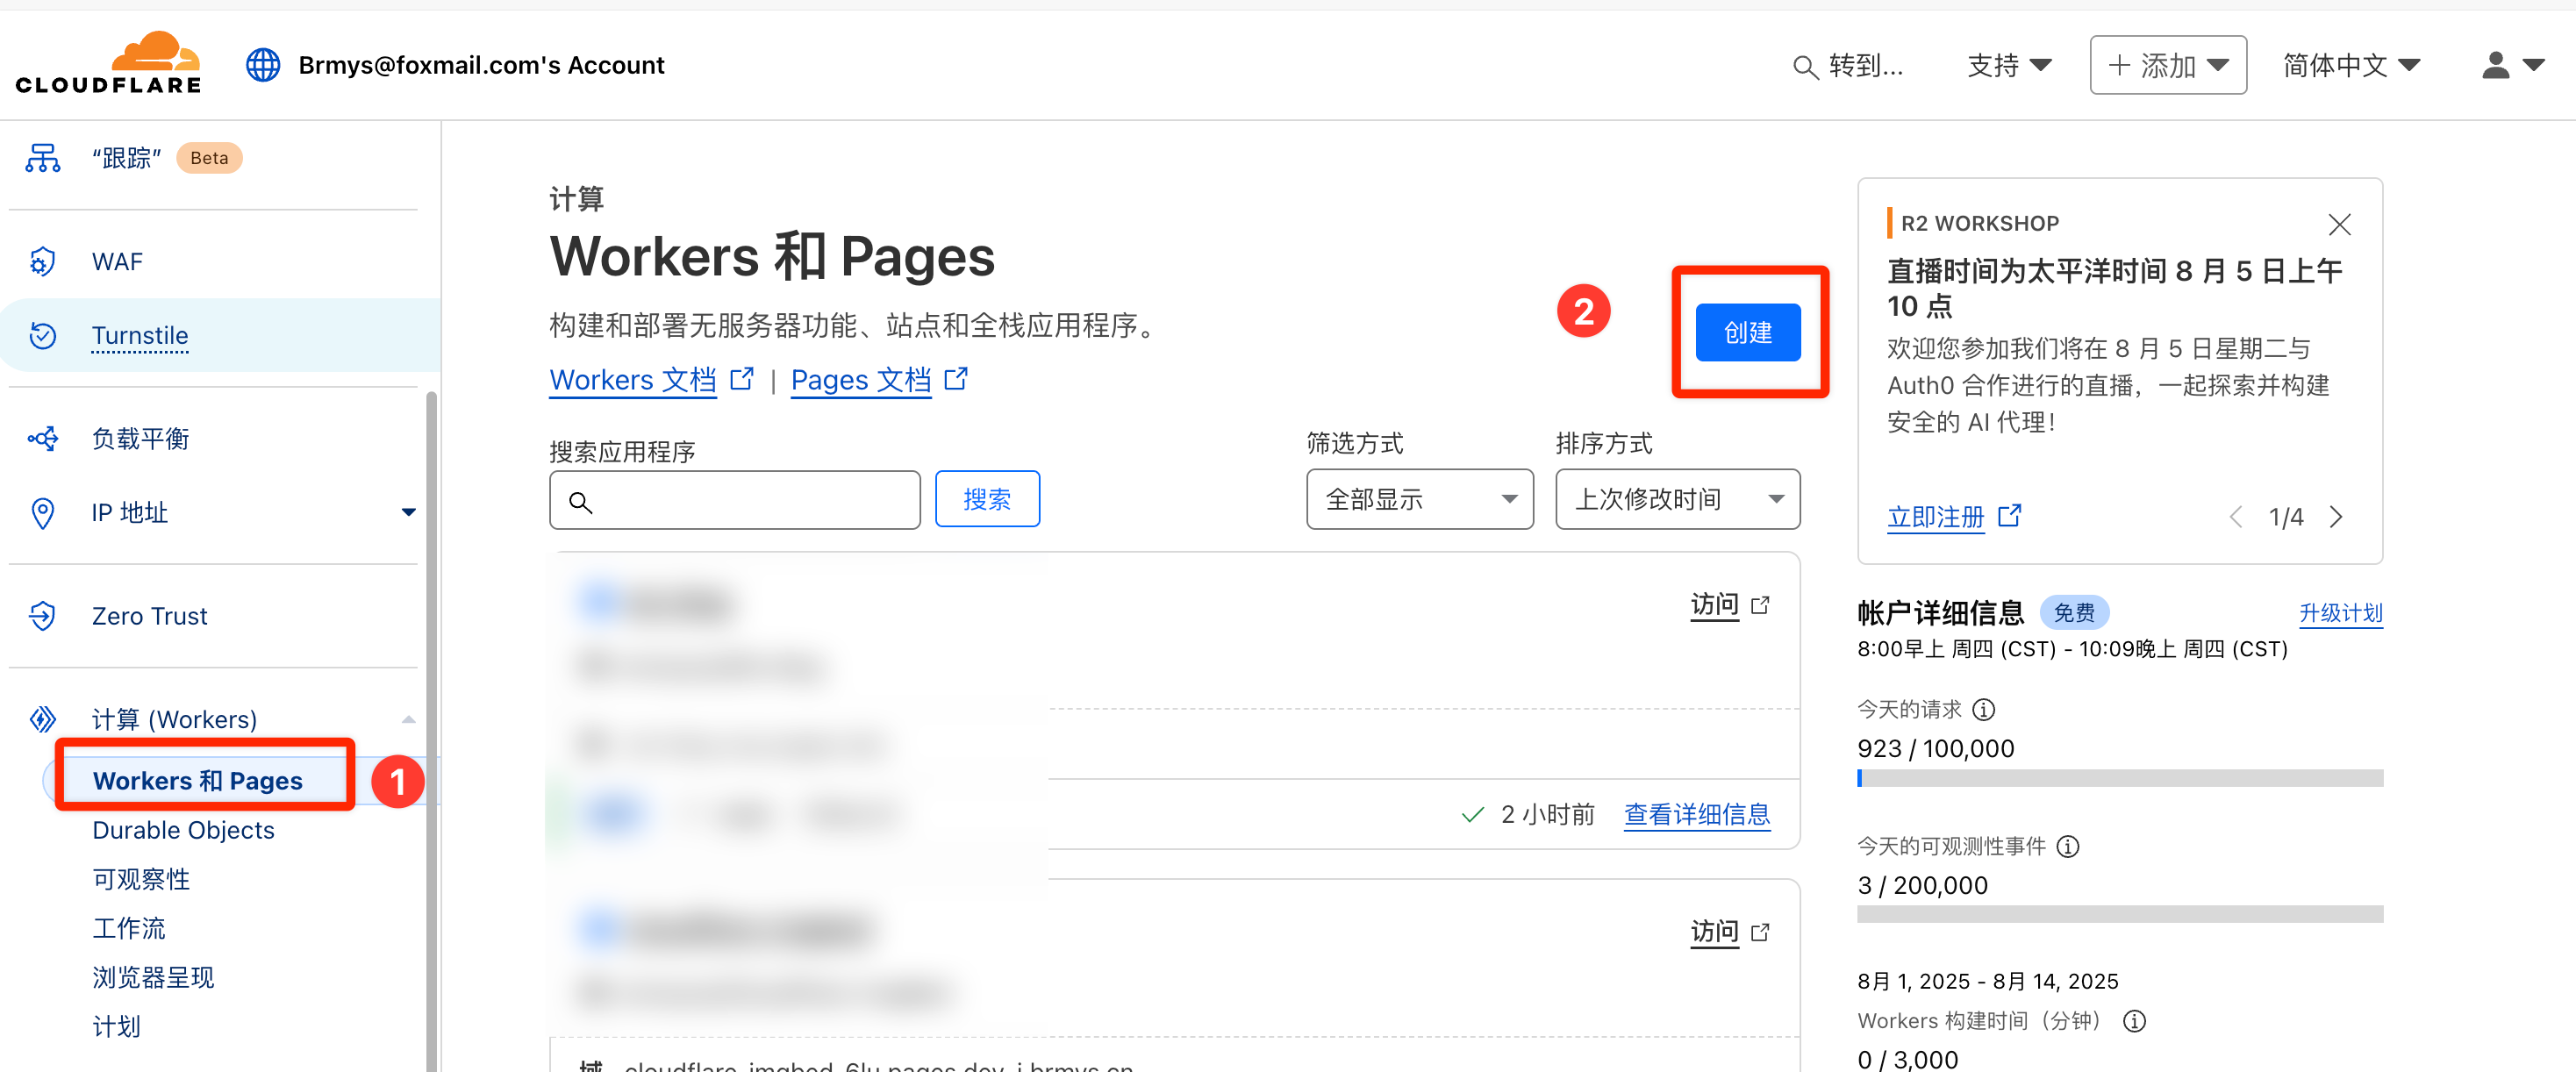The height and width of the screenshot is (1072, 2576).
Task: Click second application's 访问 link
Action: [x=1714, y=932]
